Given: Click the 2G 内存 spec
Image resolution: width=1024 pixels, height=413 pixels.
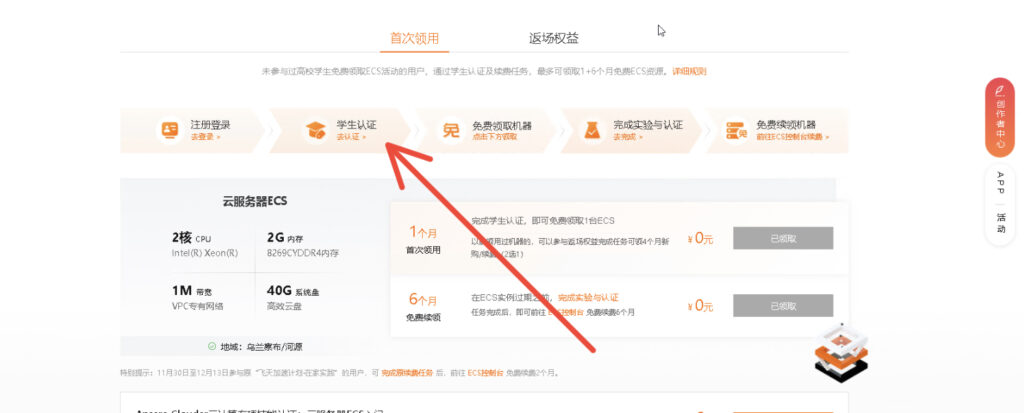Looking at the screenshot, I should click(285, 238).
